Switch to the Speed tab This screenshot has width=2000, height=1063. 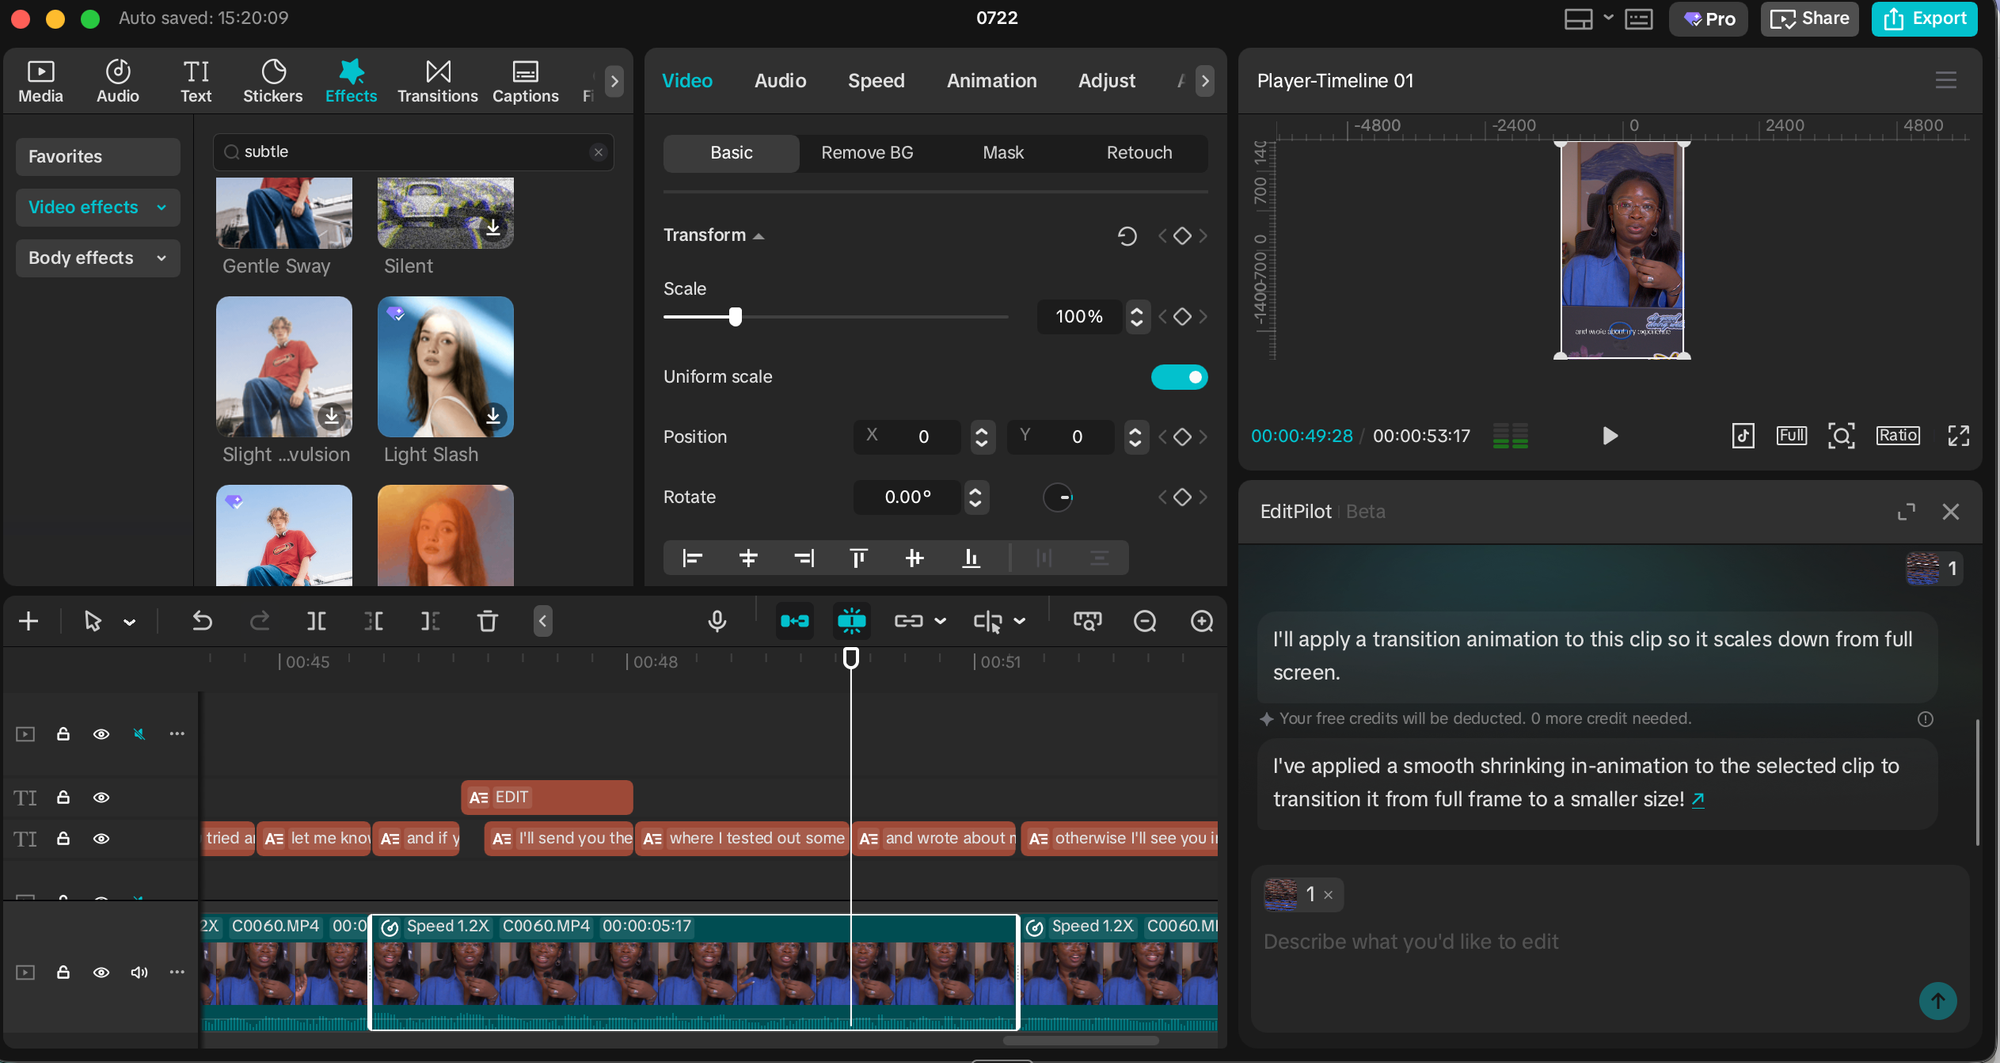(876, 81)
